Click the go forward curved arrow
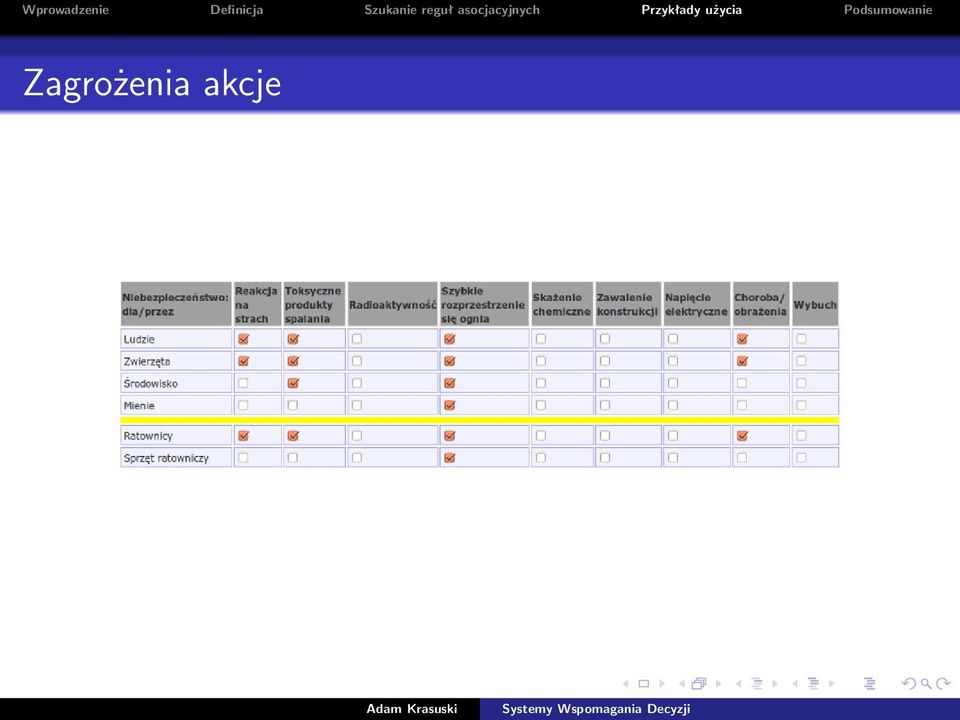The height and width of the screenshot is (720, 960). [943, 684]
